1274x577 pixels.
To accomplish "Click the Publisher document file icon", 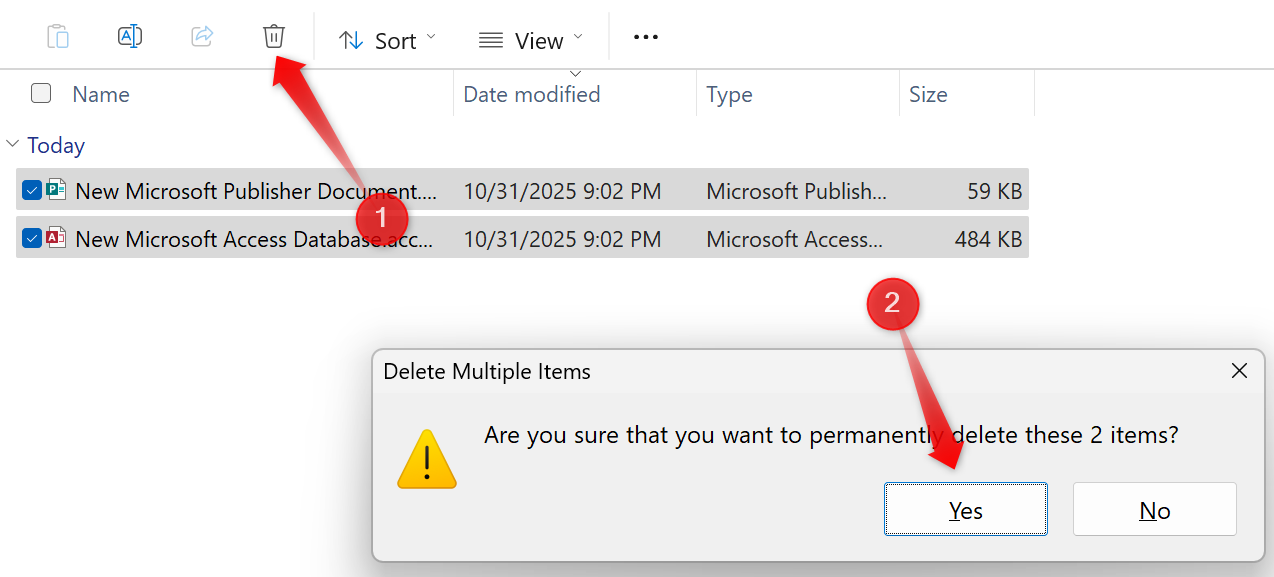I will 56,190.
